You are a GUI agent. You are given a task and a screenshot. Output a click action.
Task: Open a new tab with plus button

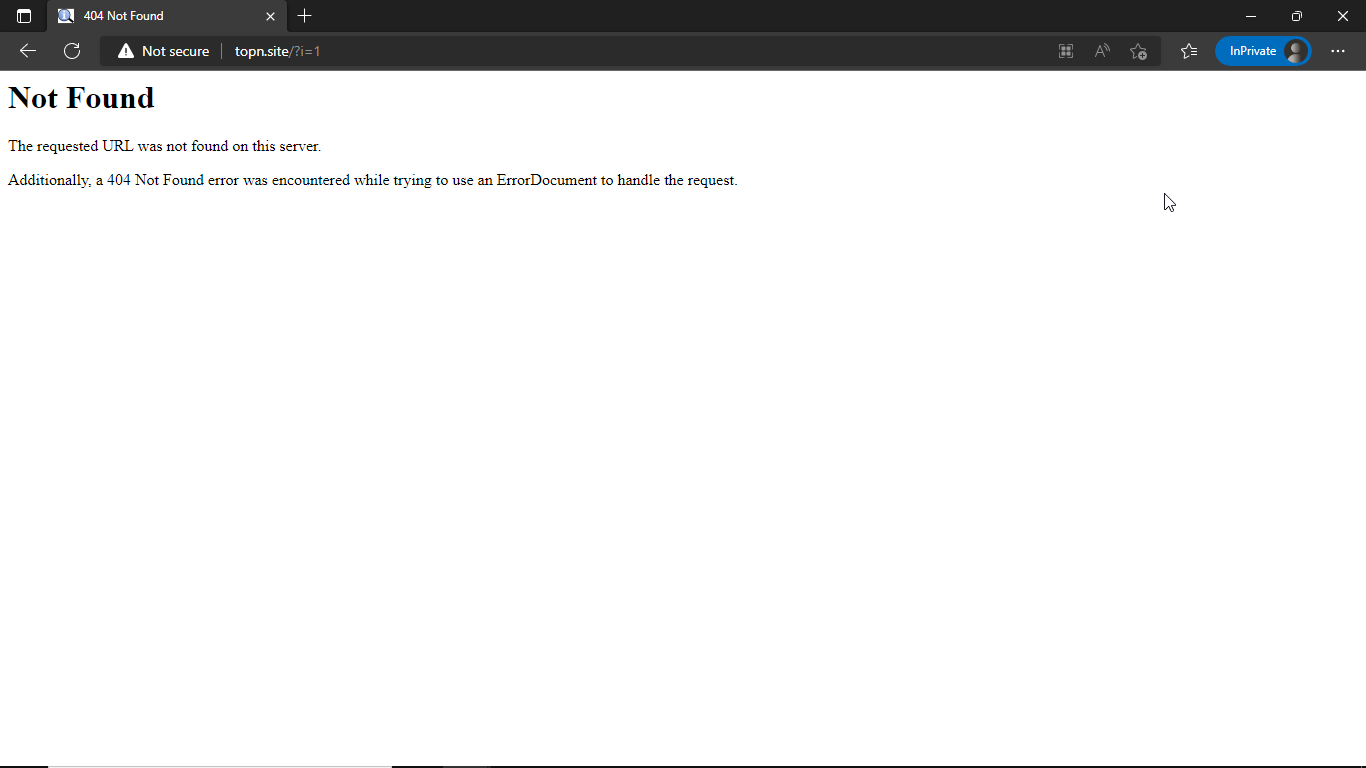point(305,16)
